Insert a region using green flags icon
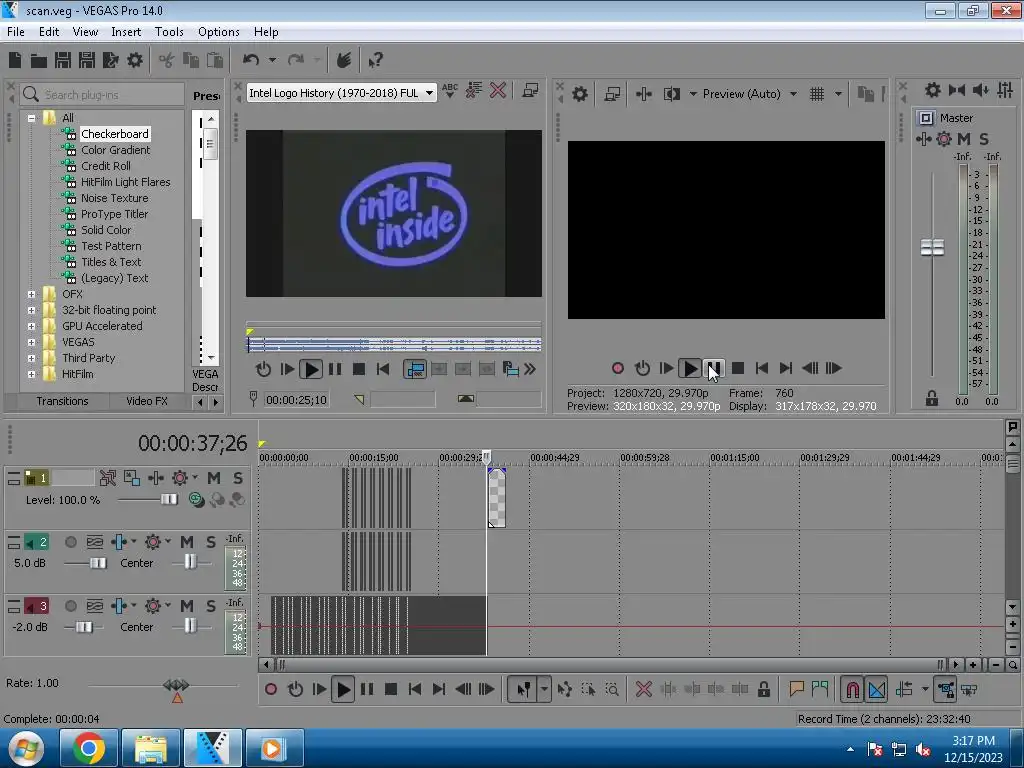The width and height of the screenshot is (1024, 768). (820, 689)
